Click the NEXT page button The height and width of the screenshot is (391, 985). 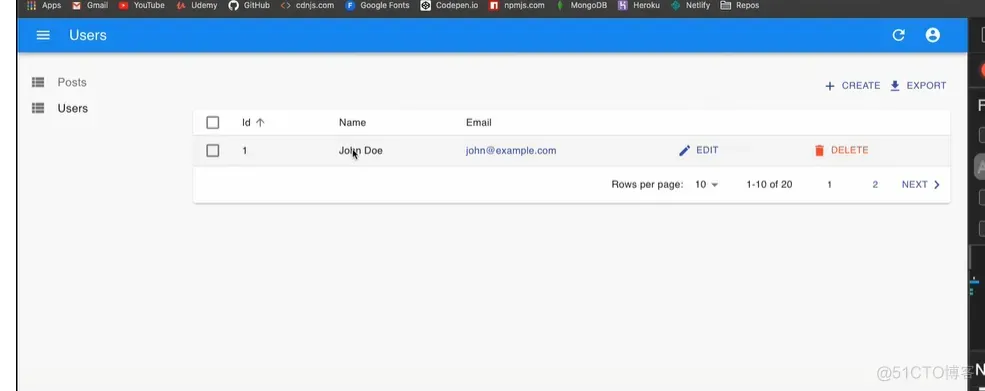pyautogui.click(x=921, y=184)
